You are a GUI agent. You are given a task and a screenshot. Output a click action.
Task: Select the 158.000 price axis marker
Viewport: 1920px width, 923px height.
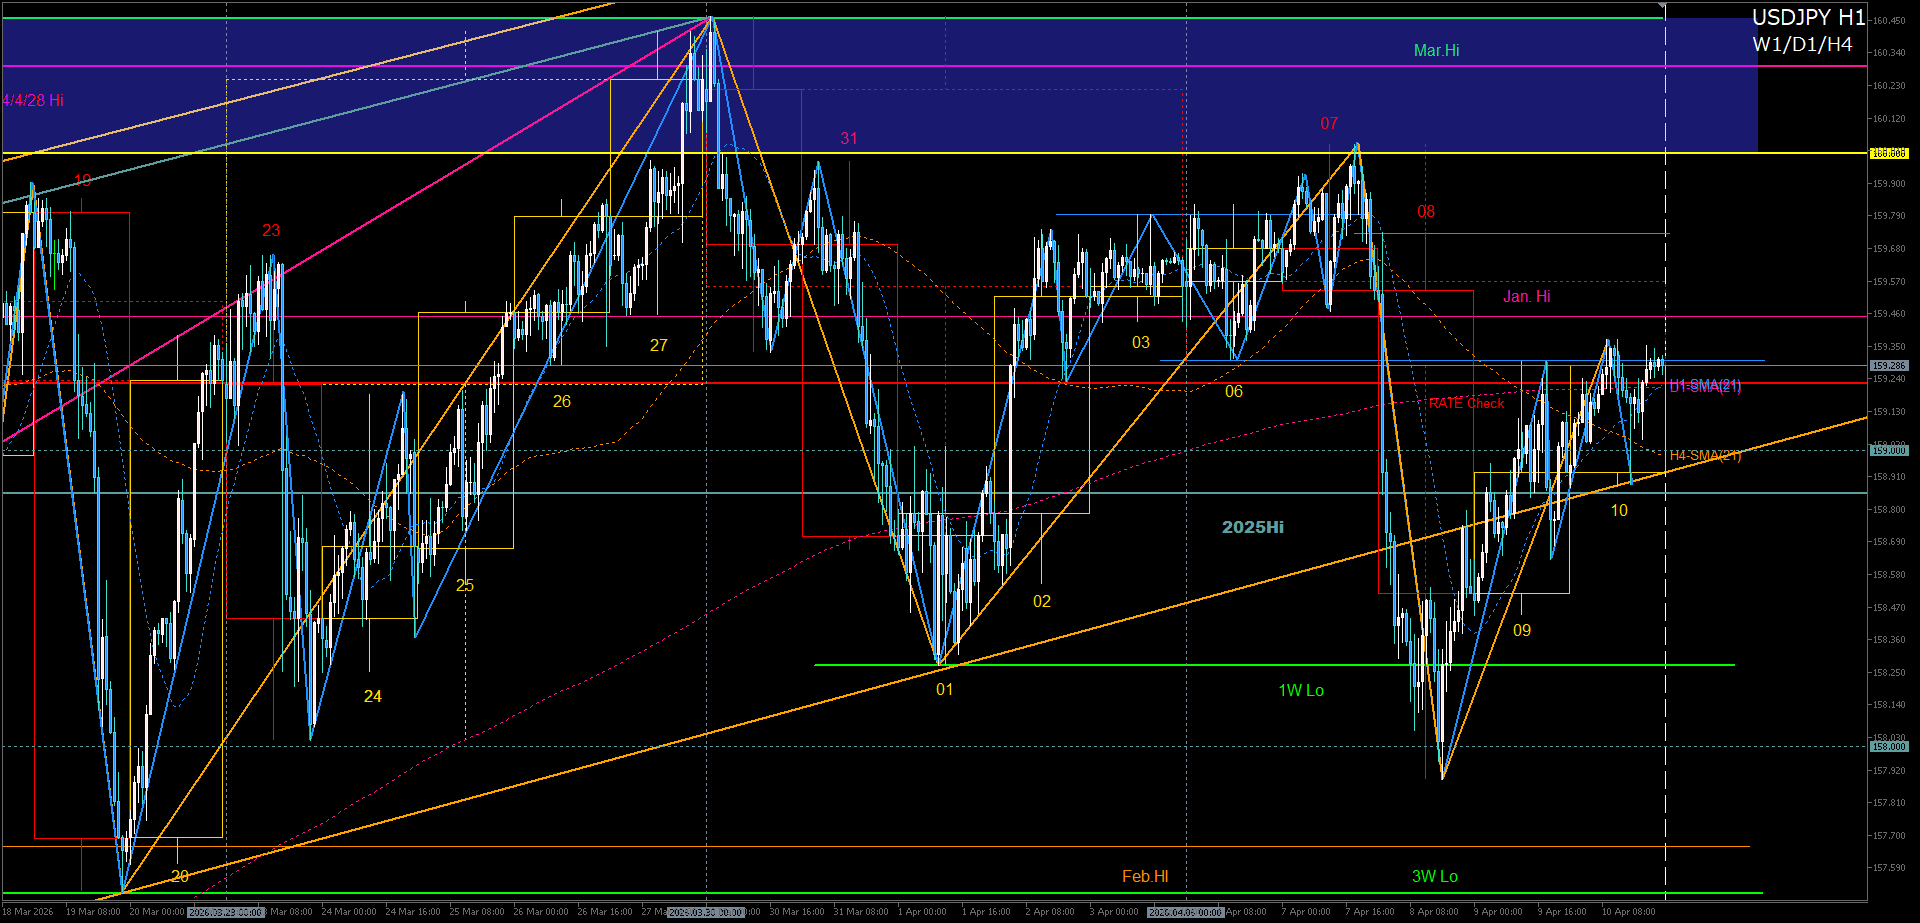coord(1889,747)
